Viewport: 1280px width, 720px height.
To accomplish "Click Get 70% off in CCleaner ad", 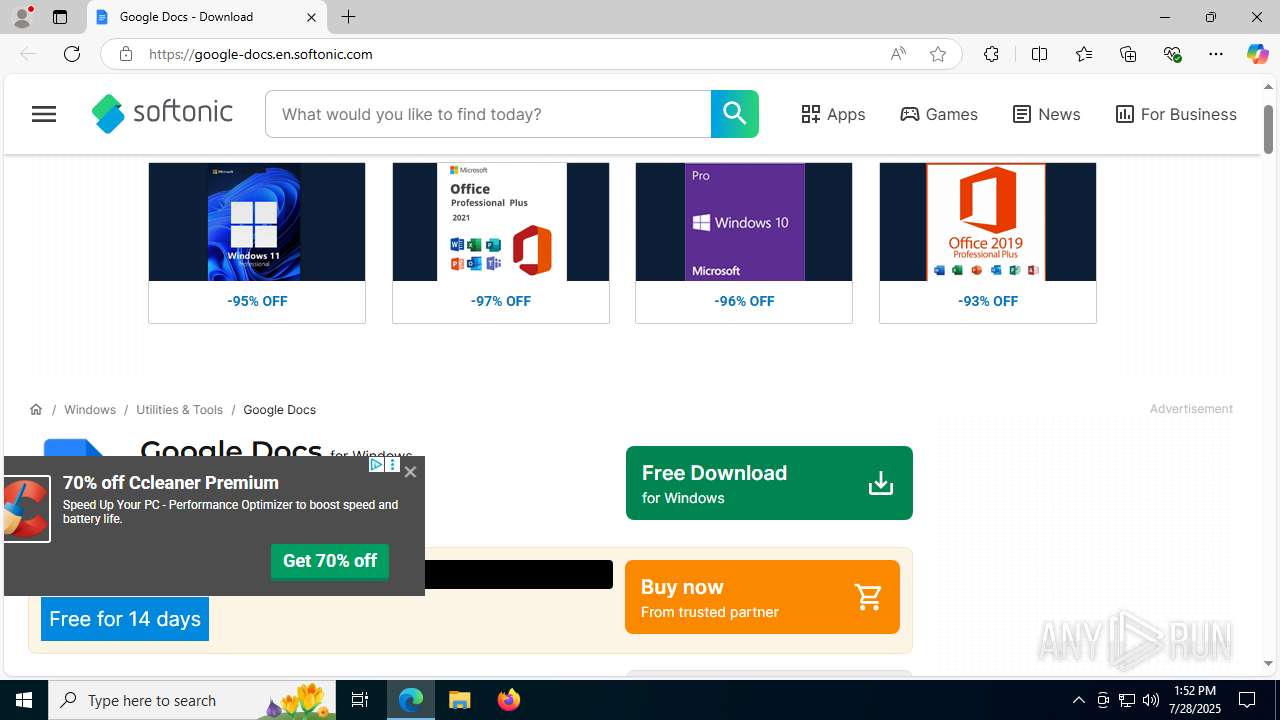I will click(330, 561).
